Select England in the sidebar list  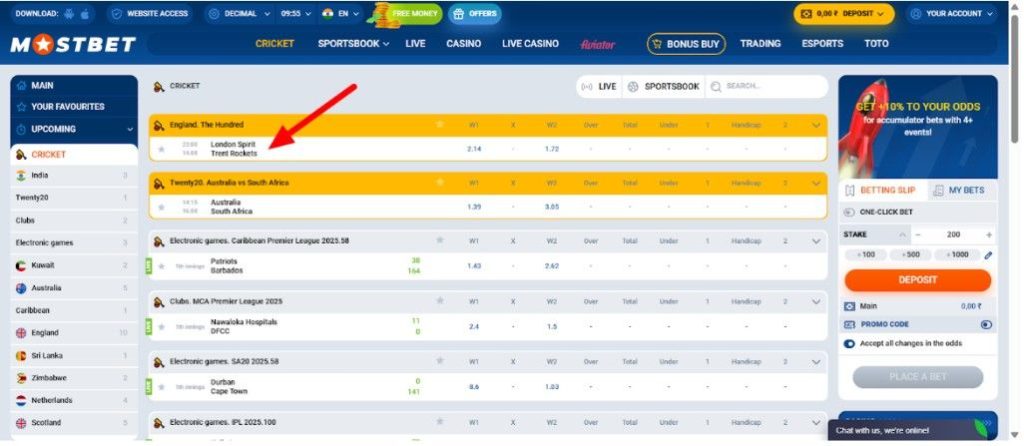click(x=72, y=333)
